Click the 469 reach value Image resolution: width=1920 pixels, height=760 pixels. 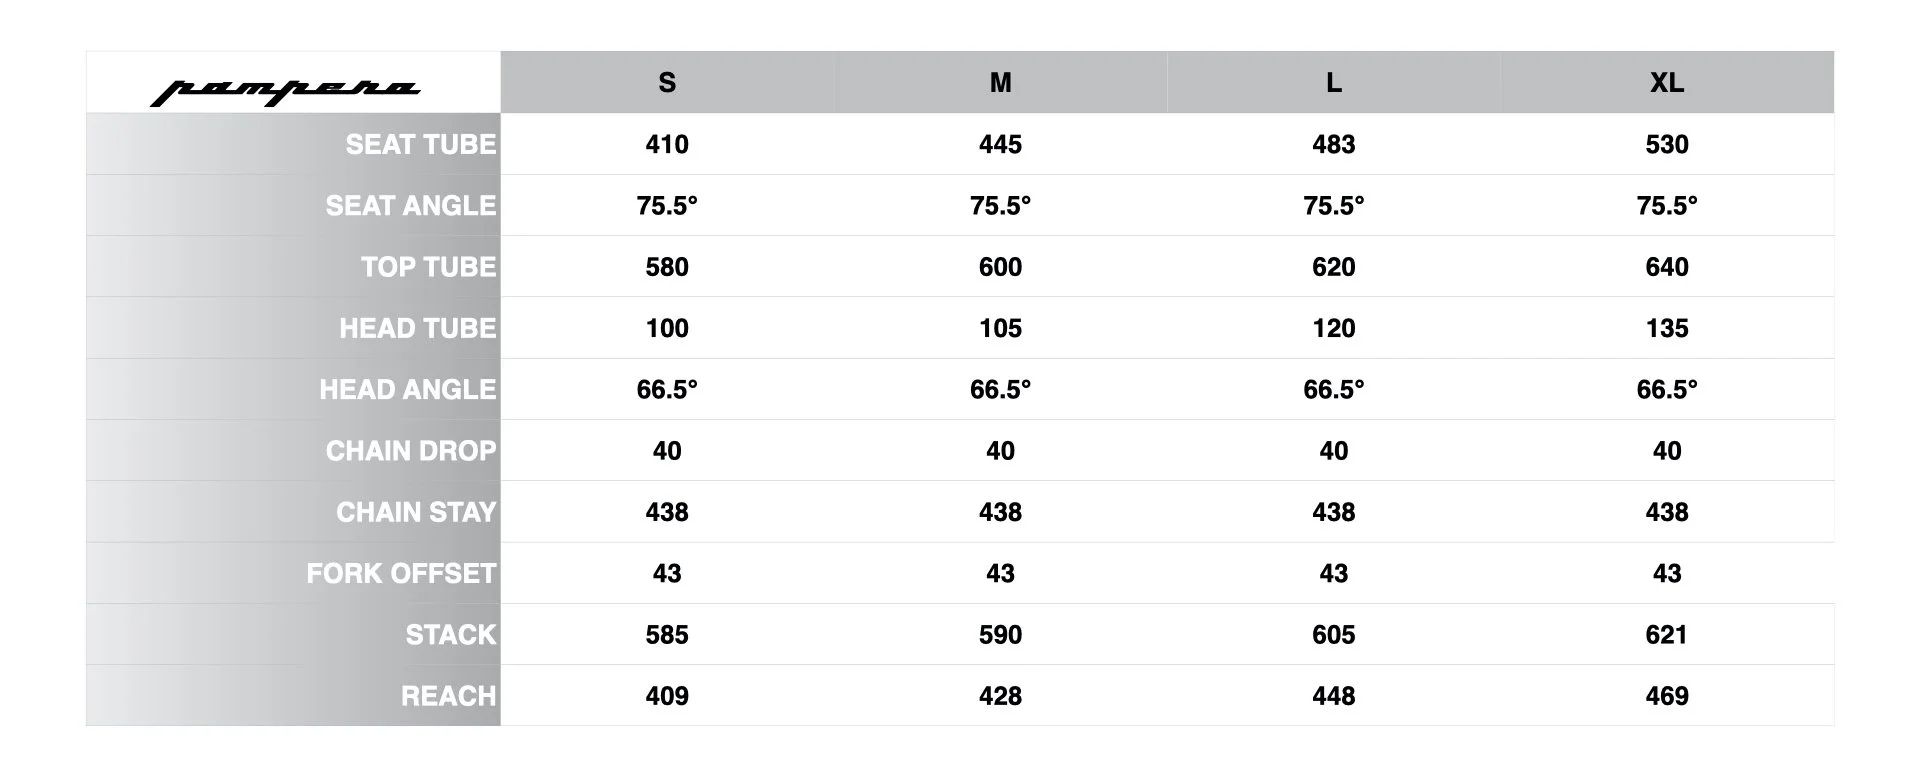click(x=1667, y=696)
